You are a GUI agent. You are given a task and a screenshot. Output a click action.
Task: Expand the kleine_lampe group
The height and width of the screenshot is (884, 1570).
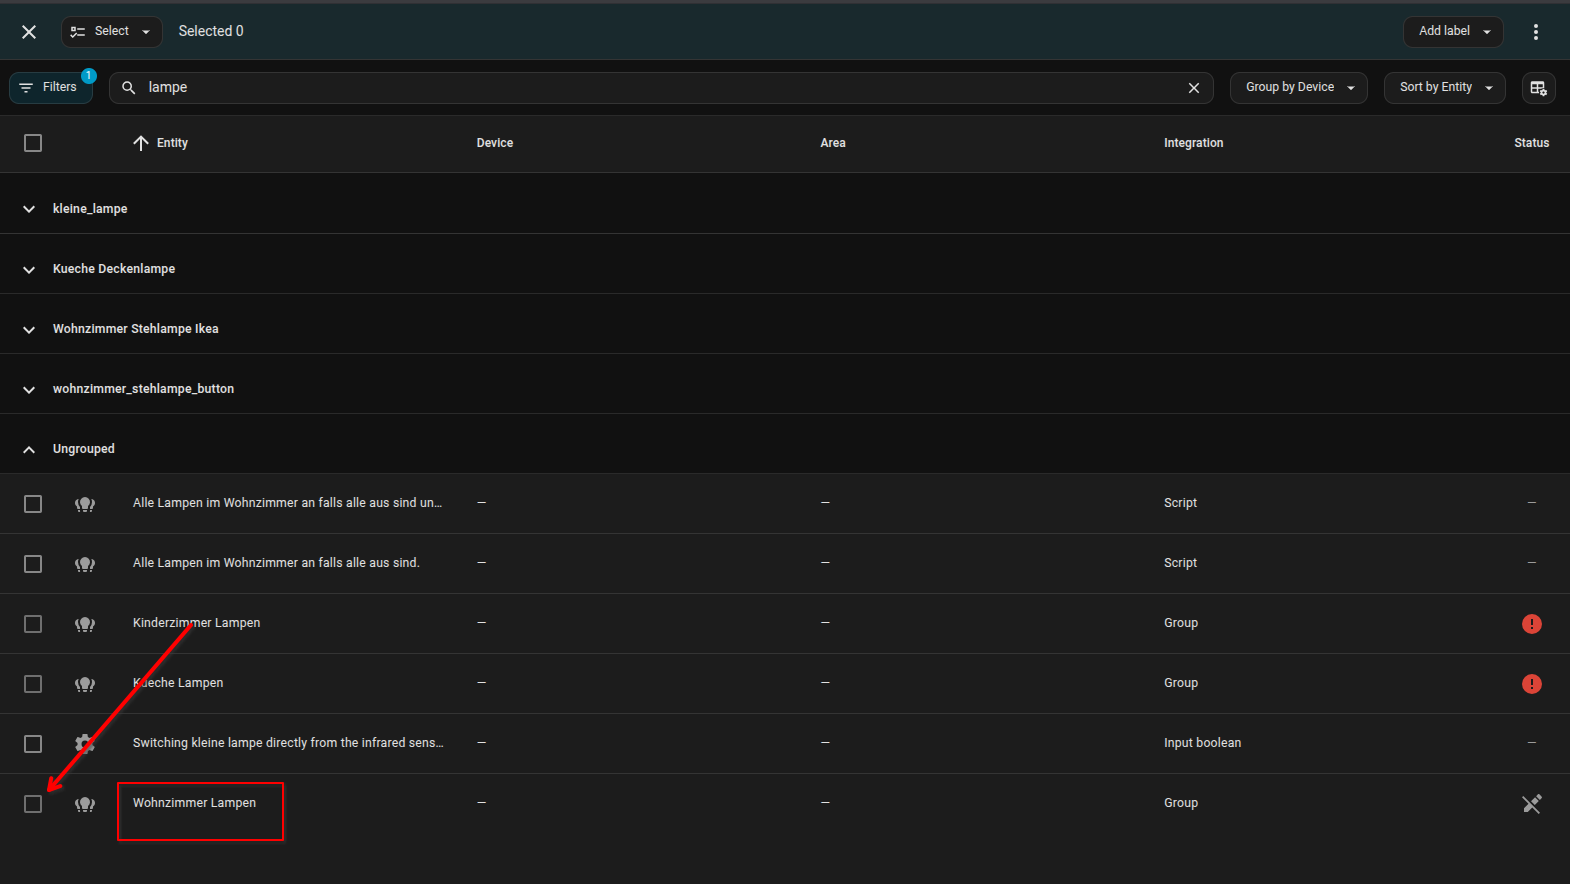tap(29, 209)
